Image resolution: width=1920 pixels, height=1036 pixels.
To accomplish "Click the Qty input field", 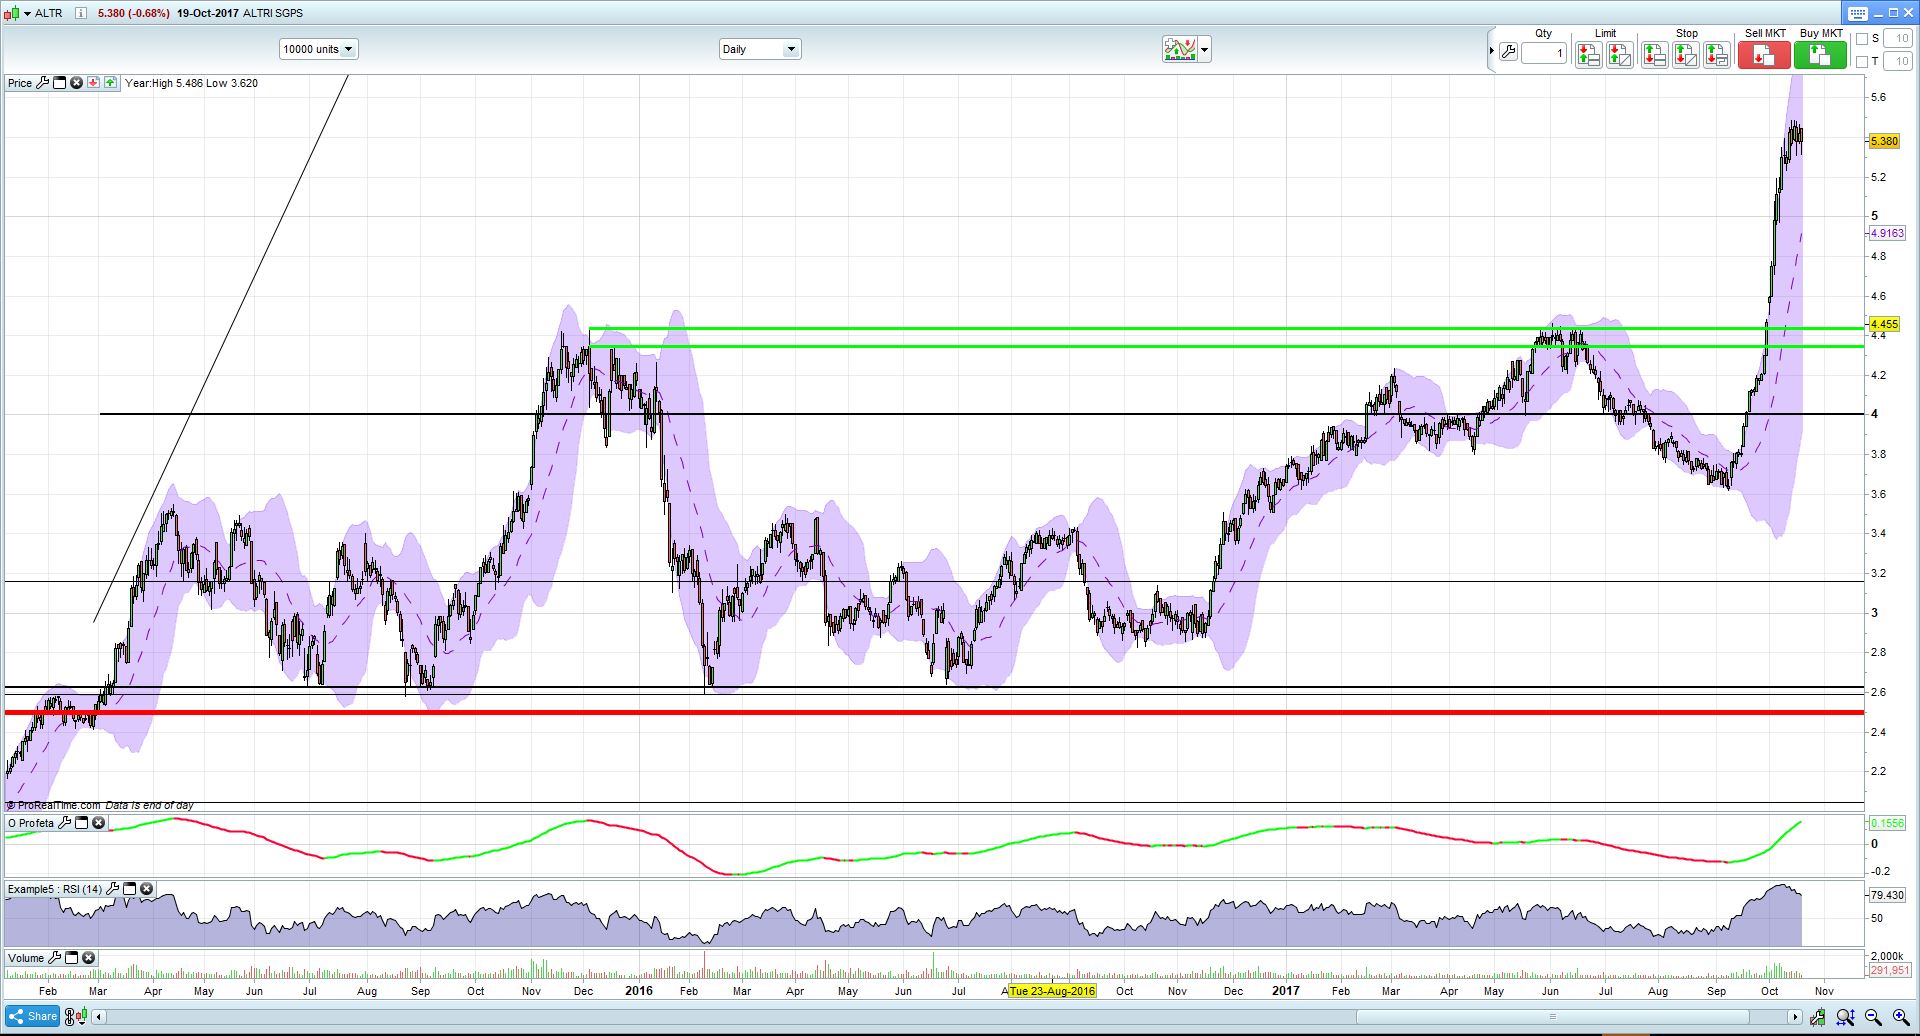I will point(1544,53).
